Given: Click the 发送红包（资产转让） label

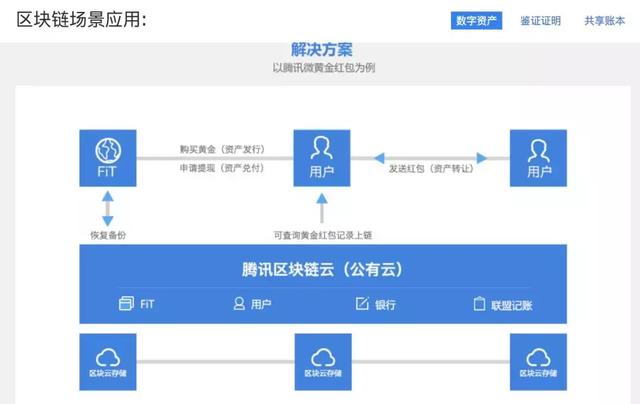Looking at the screenshot, I should (x=431, y=169).
